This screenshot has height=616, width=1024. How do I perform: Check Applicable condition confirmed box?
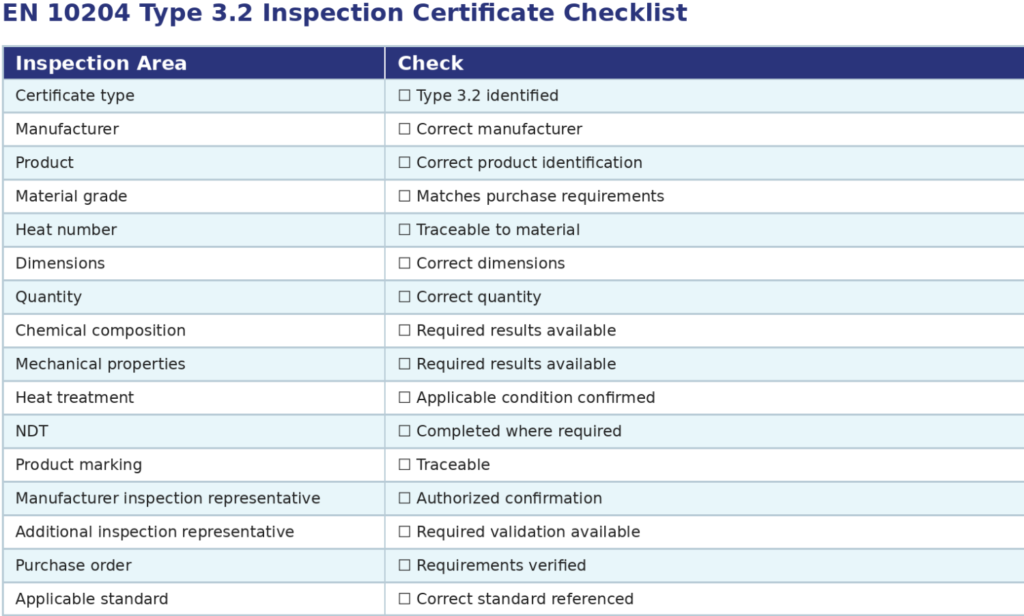[x=404, y=398]
